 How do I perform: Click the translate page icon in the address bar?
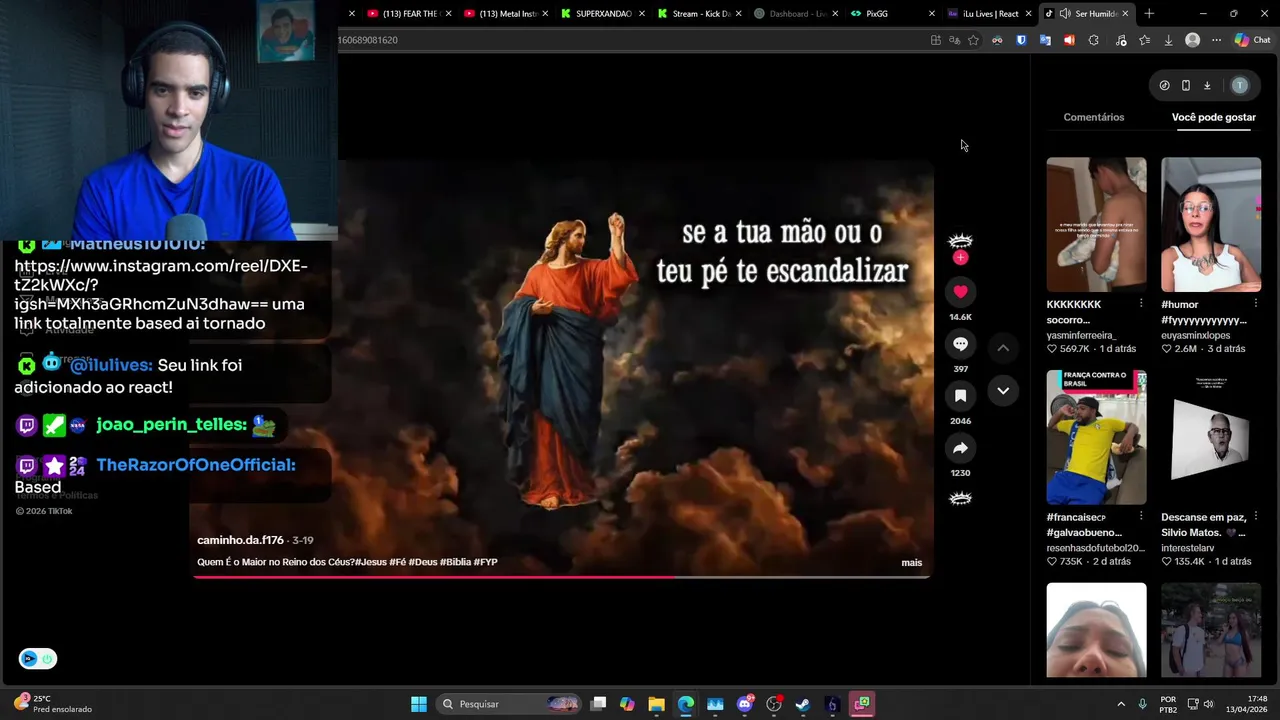pos(954,40)
